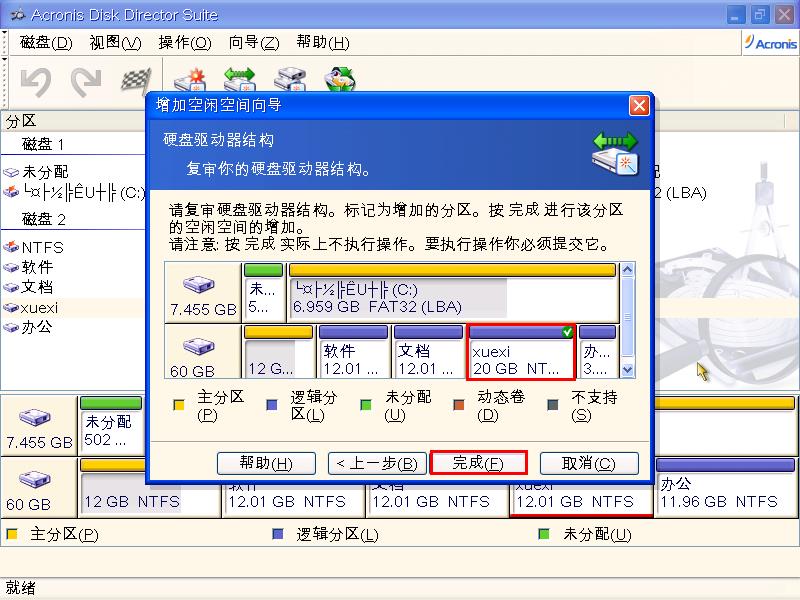Click the blue 逻辑分区(L) swatch in the wizard legend
Viewport: 800px width, 600px height.
pos(272,405)
